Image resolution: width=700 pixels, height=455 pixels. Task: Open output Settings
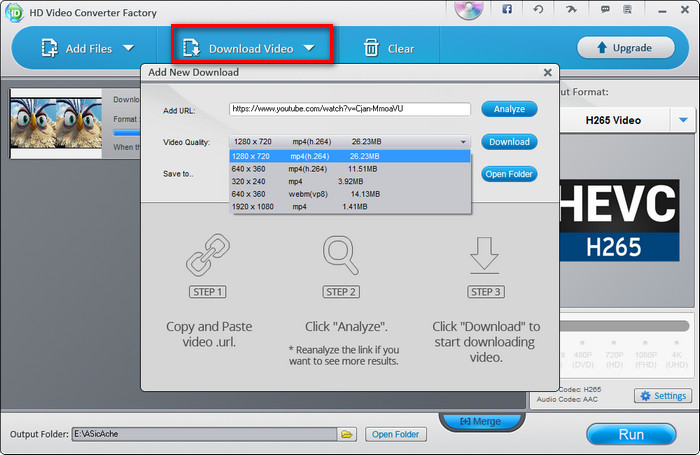pyautogui.click(x=663, y=396)
